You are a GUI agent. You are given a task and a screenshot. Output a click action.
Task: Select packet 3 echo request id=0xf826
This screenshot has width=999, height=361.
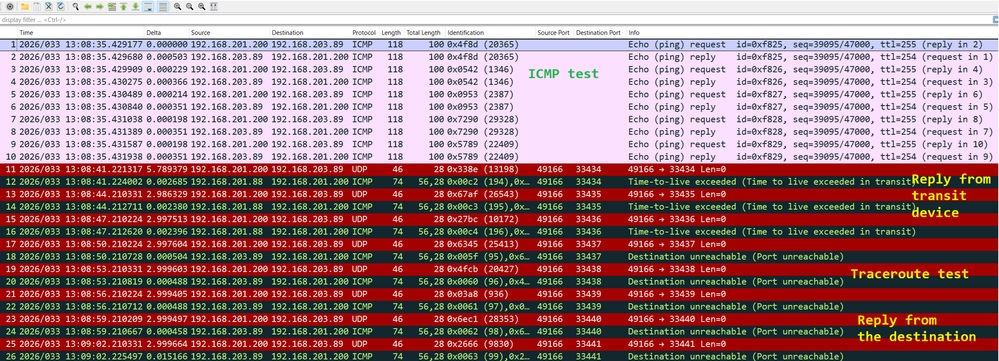point(500,69)
